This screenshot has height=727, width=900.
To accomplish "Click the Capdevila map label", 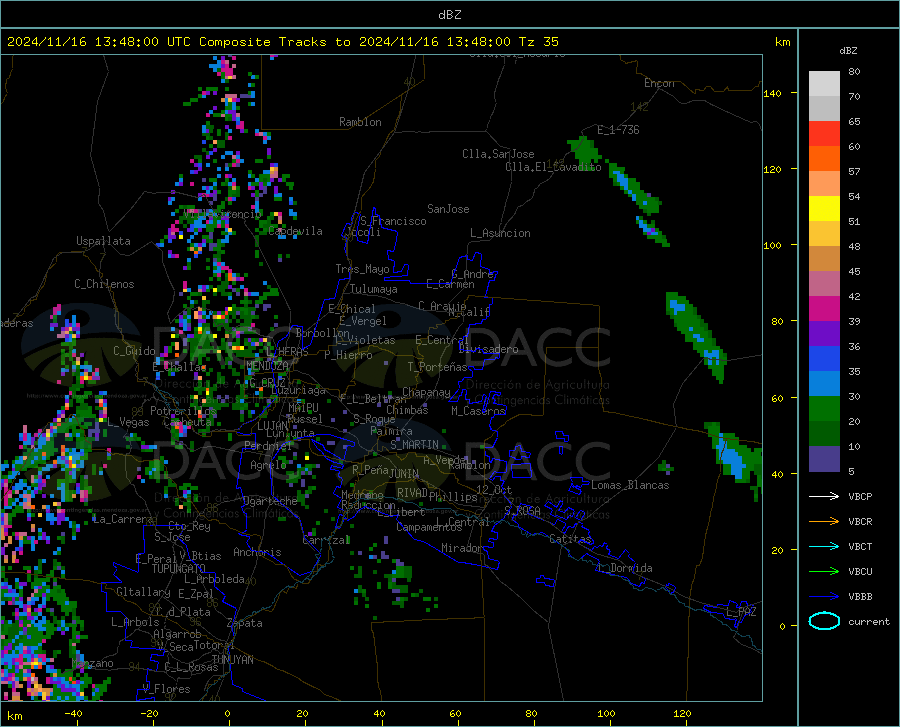I will (x=295, y=231).
